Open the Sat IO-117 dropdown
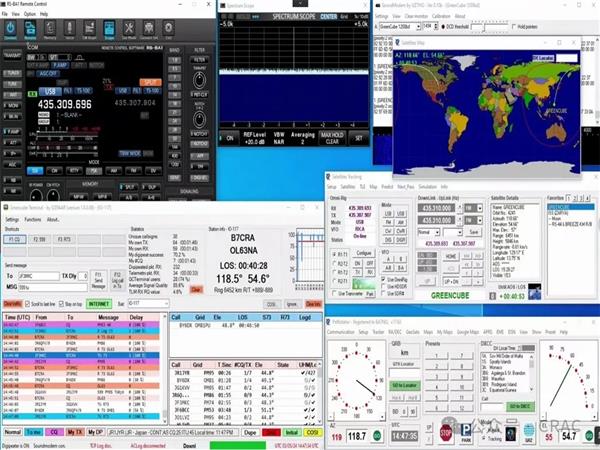The height and width of the screenshot is (450, 600). (148, 302)
